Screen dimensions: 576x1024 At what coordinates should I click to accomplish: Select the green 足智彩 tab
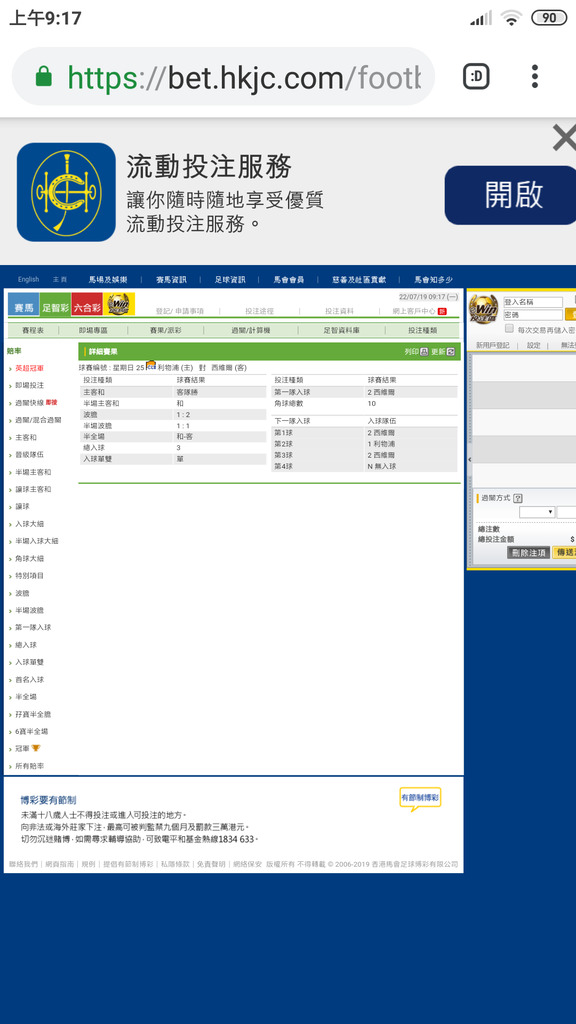pyautogui.click(x=55, y=304)
